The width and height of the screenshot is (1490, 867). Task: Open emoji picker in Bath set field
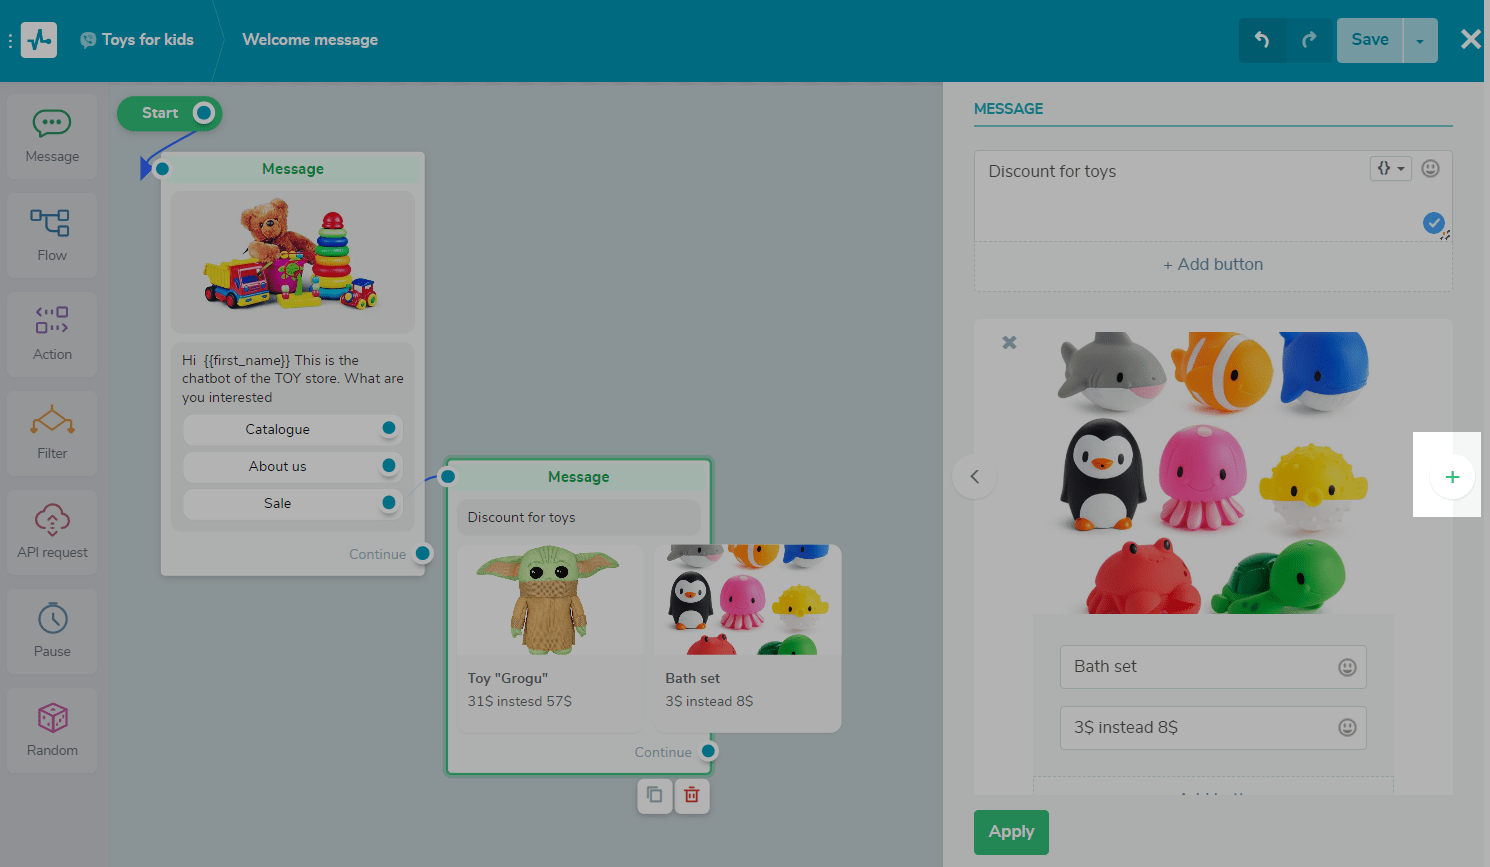pyautogui.click(x=1347, y=667)
